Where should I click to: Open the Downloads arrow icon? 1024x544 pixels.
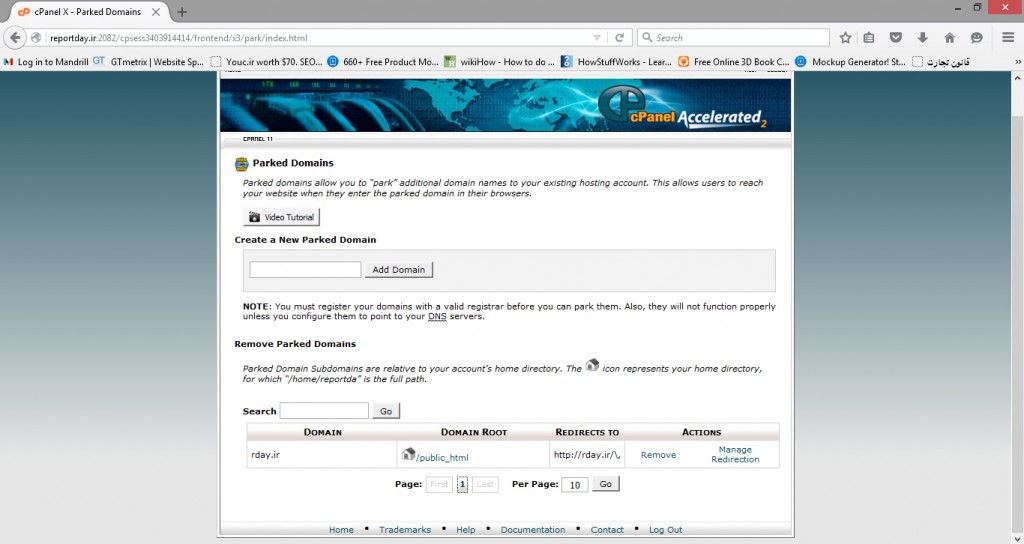pyautogui.click(x=922, y=38)
